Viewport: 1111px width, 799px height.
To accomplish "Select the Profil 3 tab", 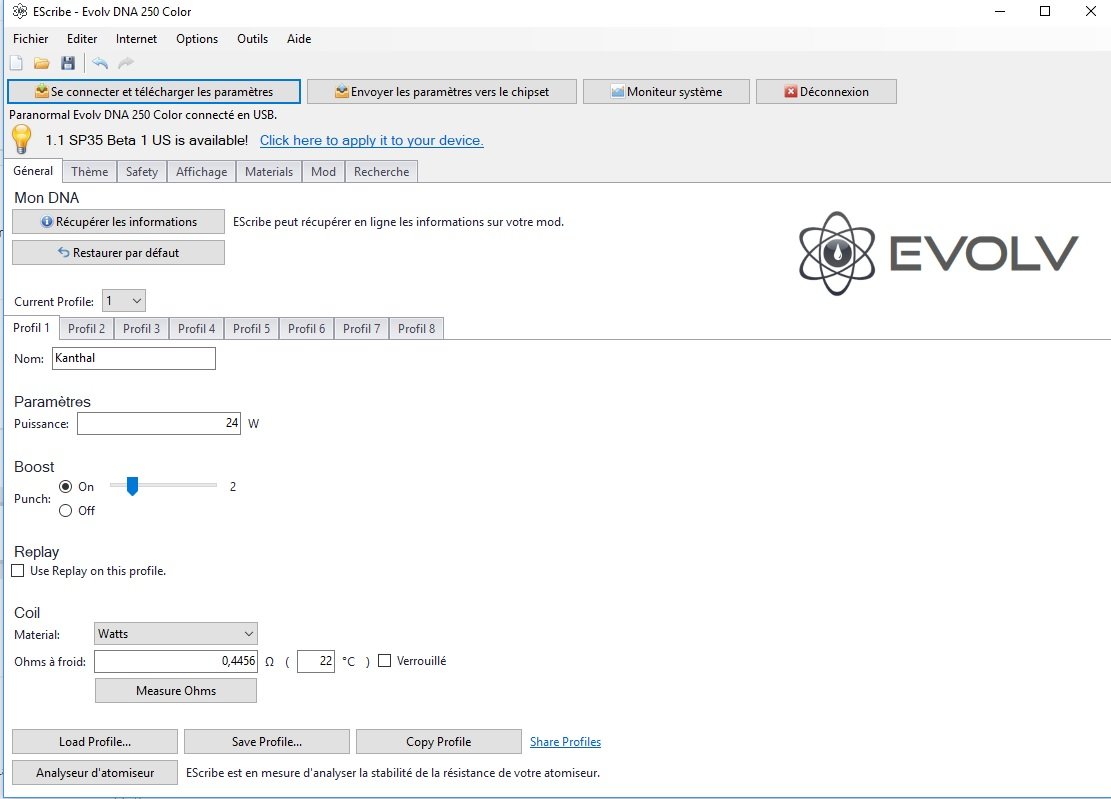I will click(141, 329).
